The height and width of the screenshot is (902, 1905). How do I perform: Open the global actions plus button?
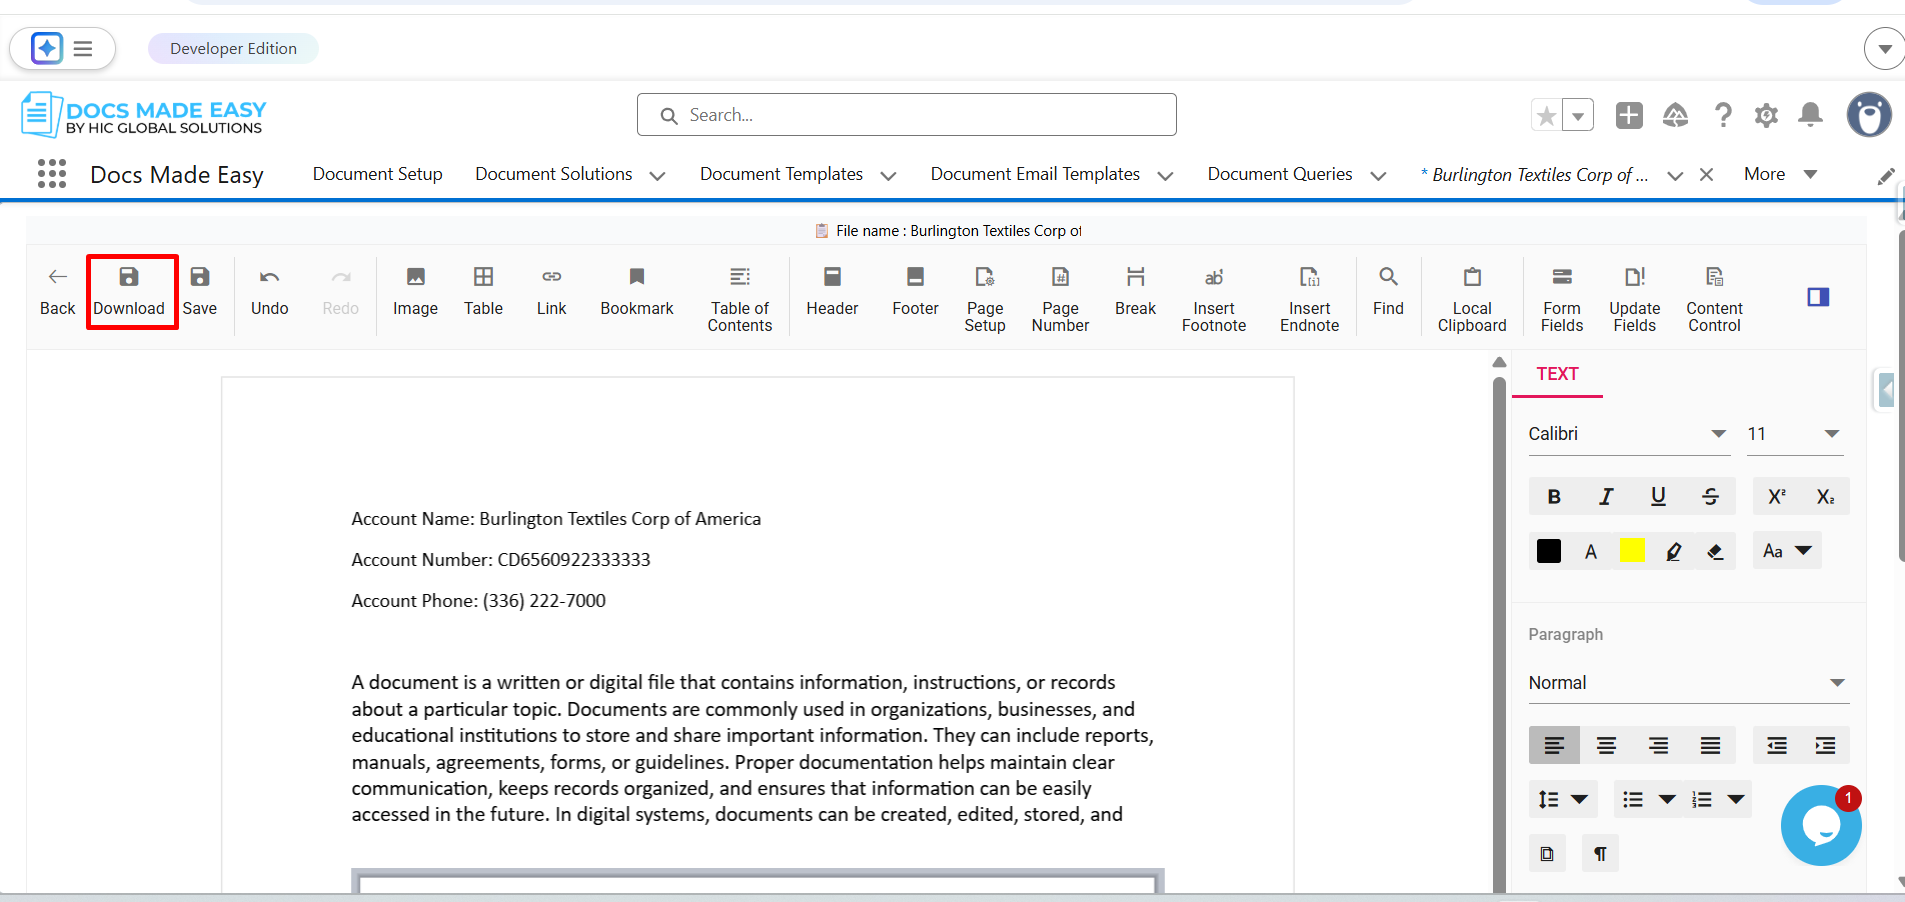[1629, 115]
